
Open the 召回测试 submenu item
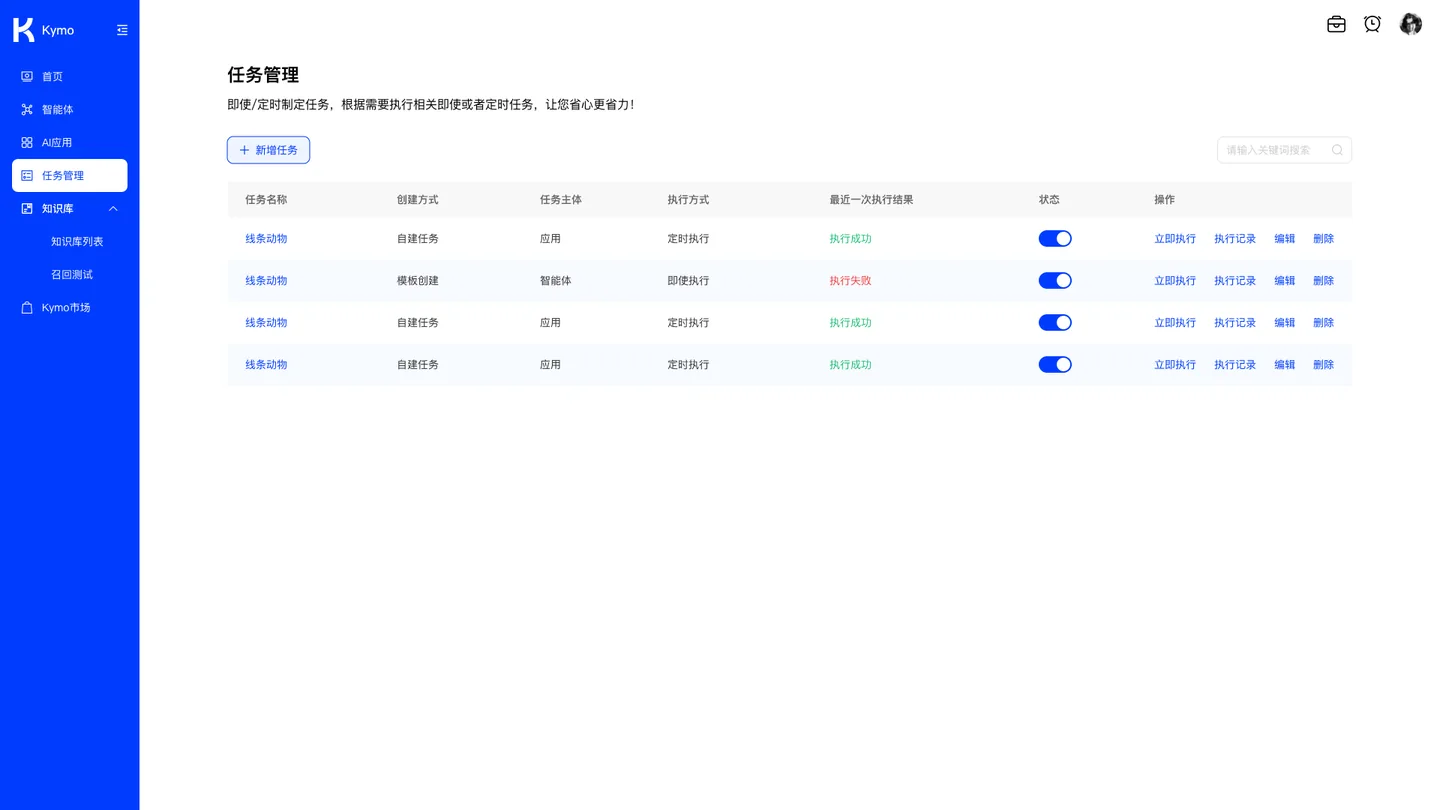[70, 274]
